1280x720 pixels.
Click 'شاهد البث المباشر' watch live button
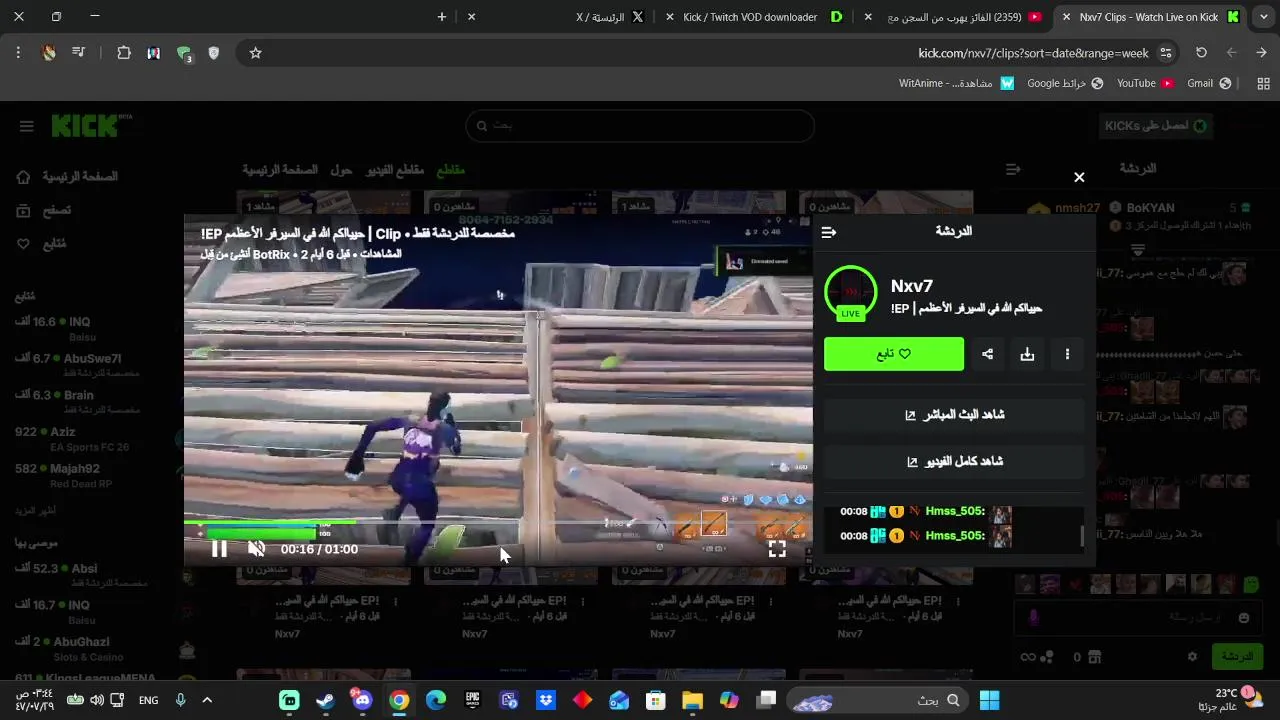(x=954, y=414)
